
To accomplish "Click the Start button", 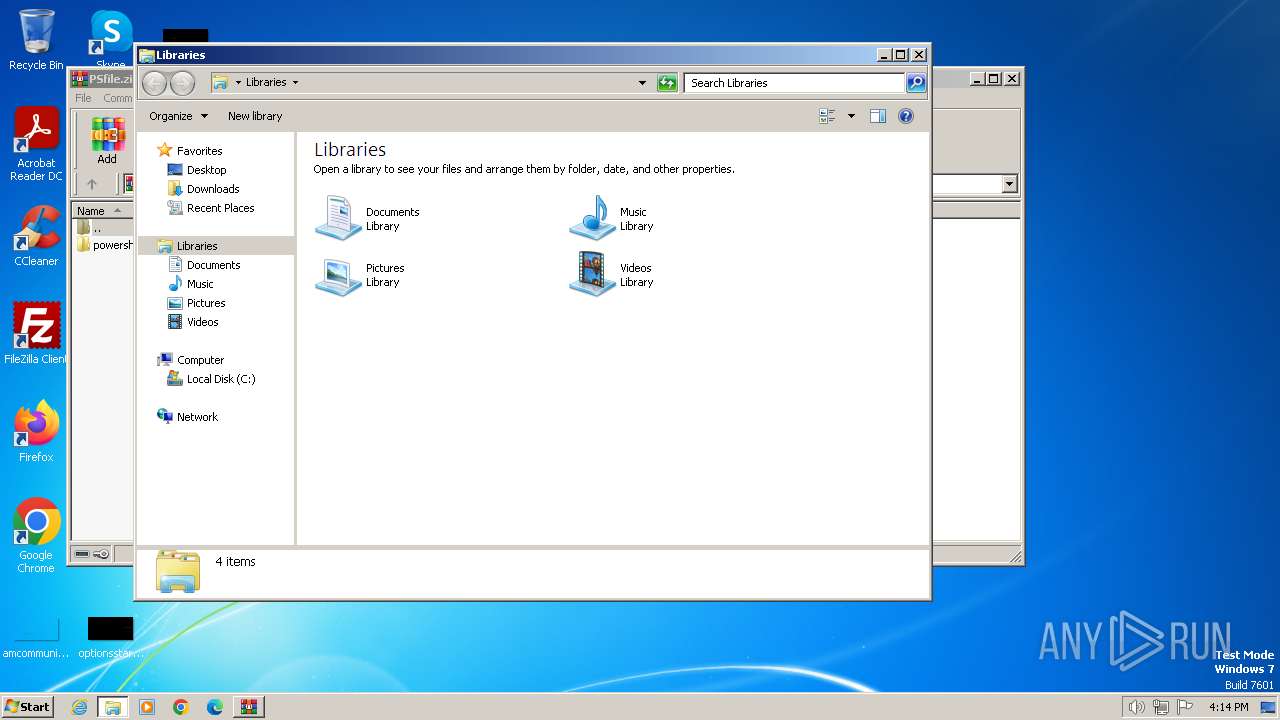I will [27, 706].
